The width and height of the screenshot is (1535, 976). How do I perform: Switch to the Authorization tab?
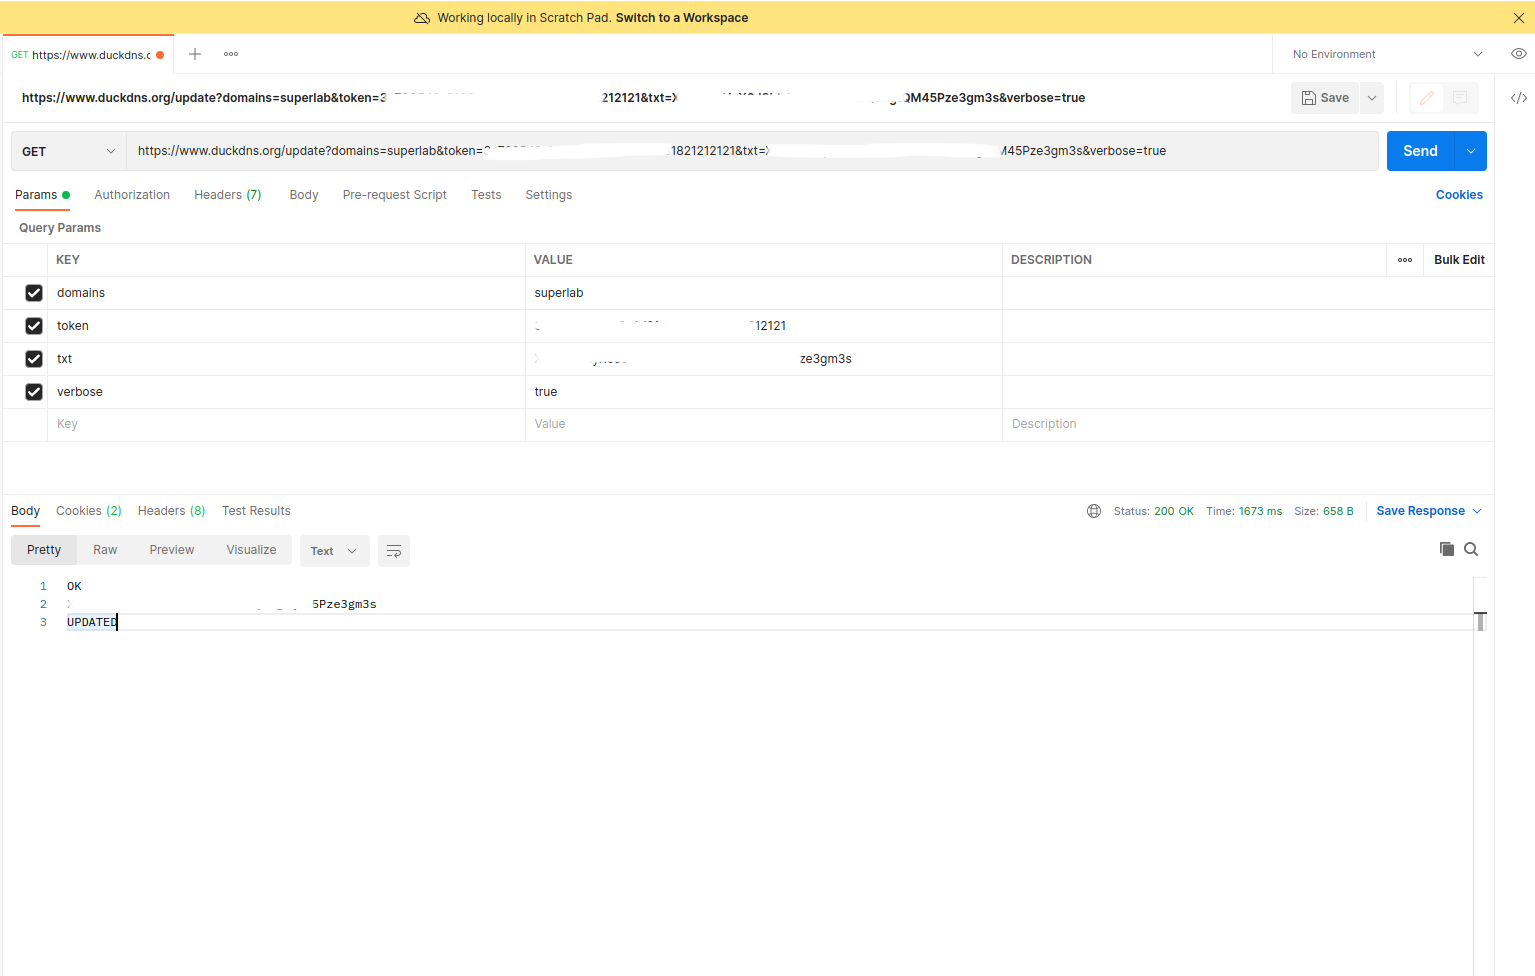click(x=132, y=195)
